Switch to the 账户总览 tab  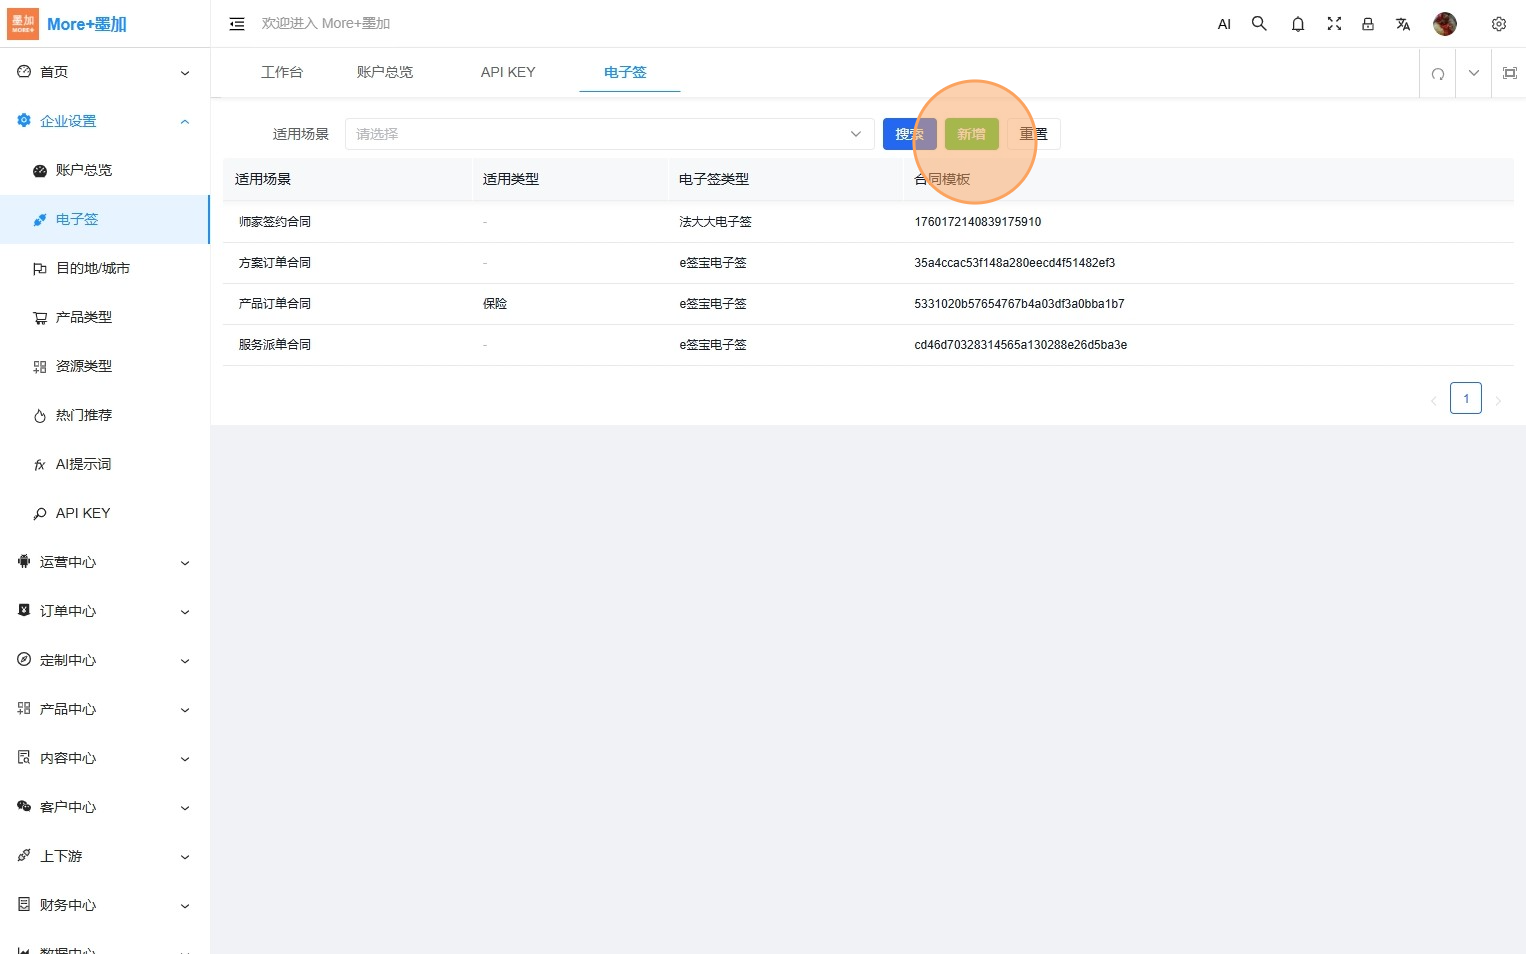point(385,72)
